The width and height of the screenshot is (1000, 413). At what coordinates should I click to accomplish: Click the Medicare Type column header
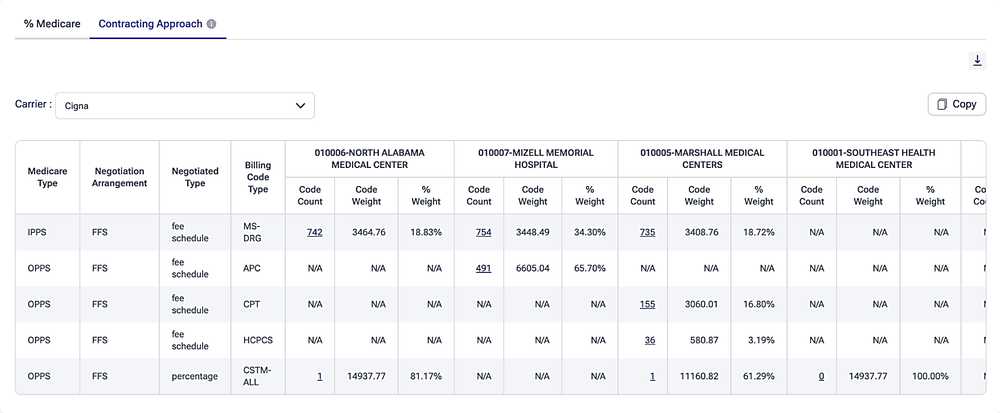pos(47,177)
